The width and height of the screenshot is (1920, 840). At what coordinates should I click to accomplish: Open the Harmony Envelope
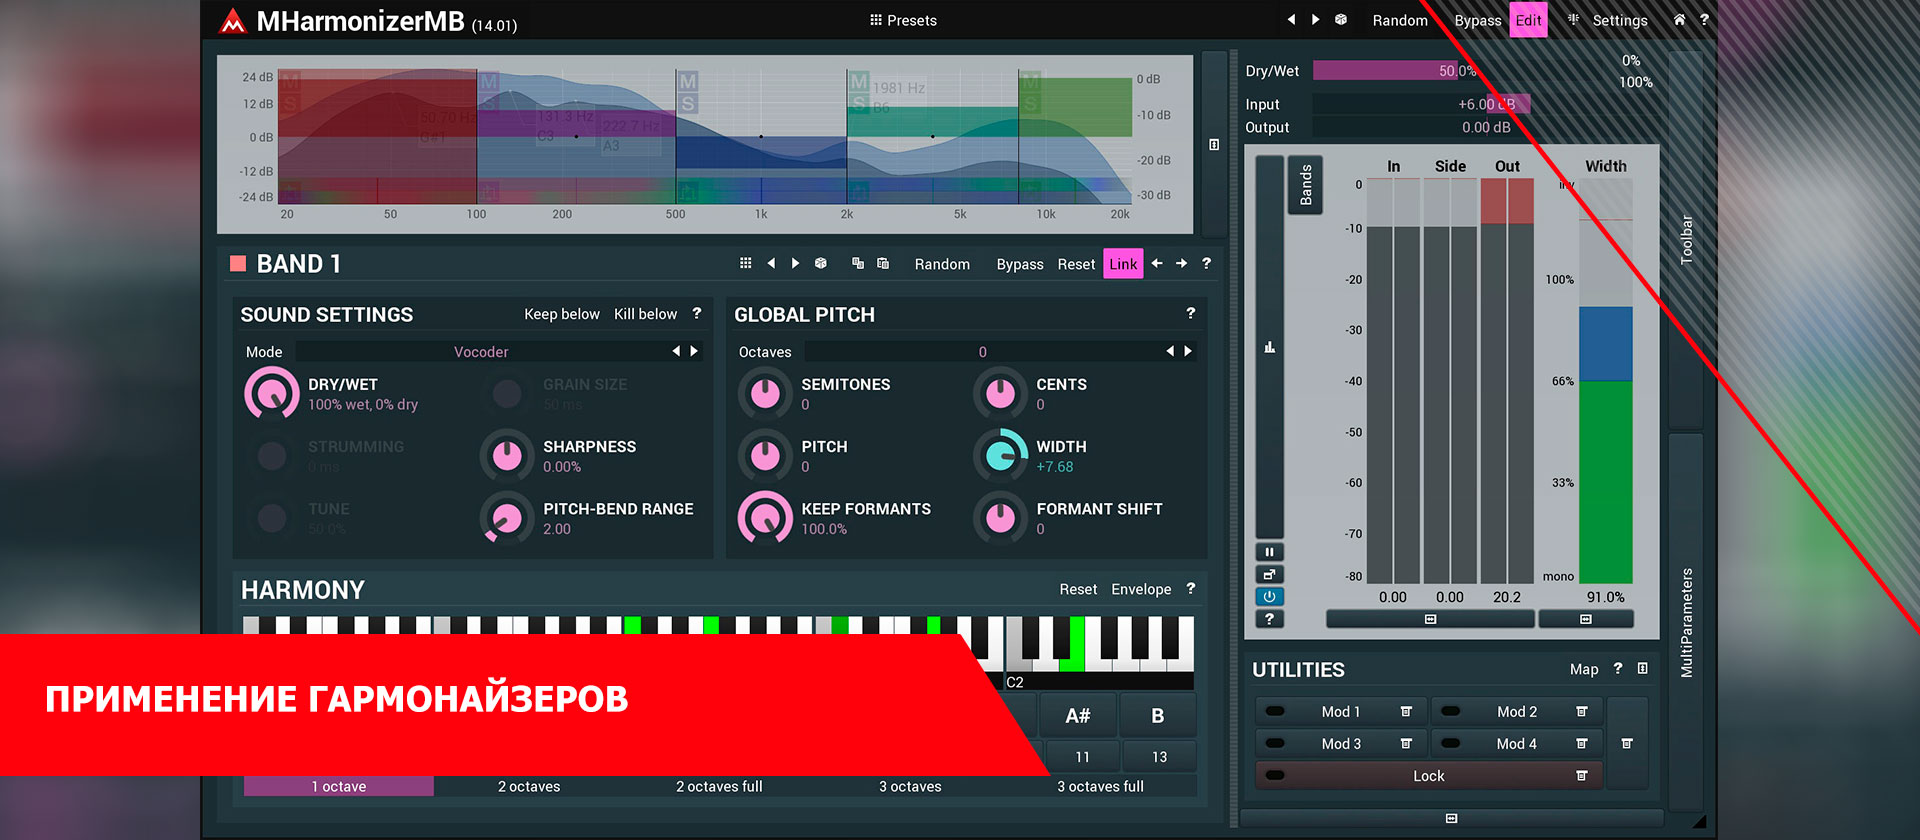[x=1141, y=590]
